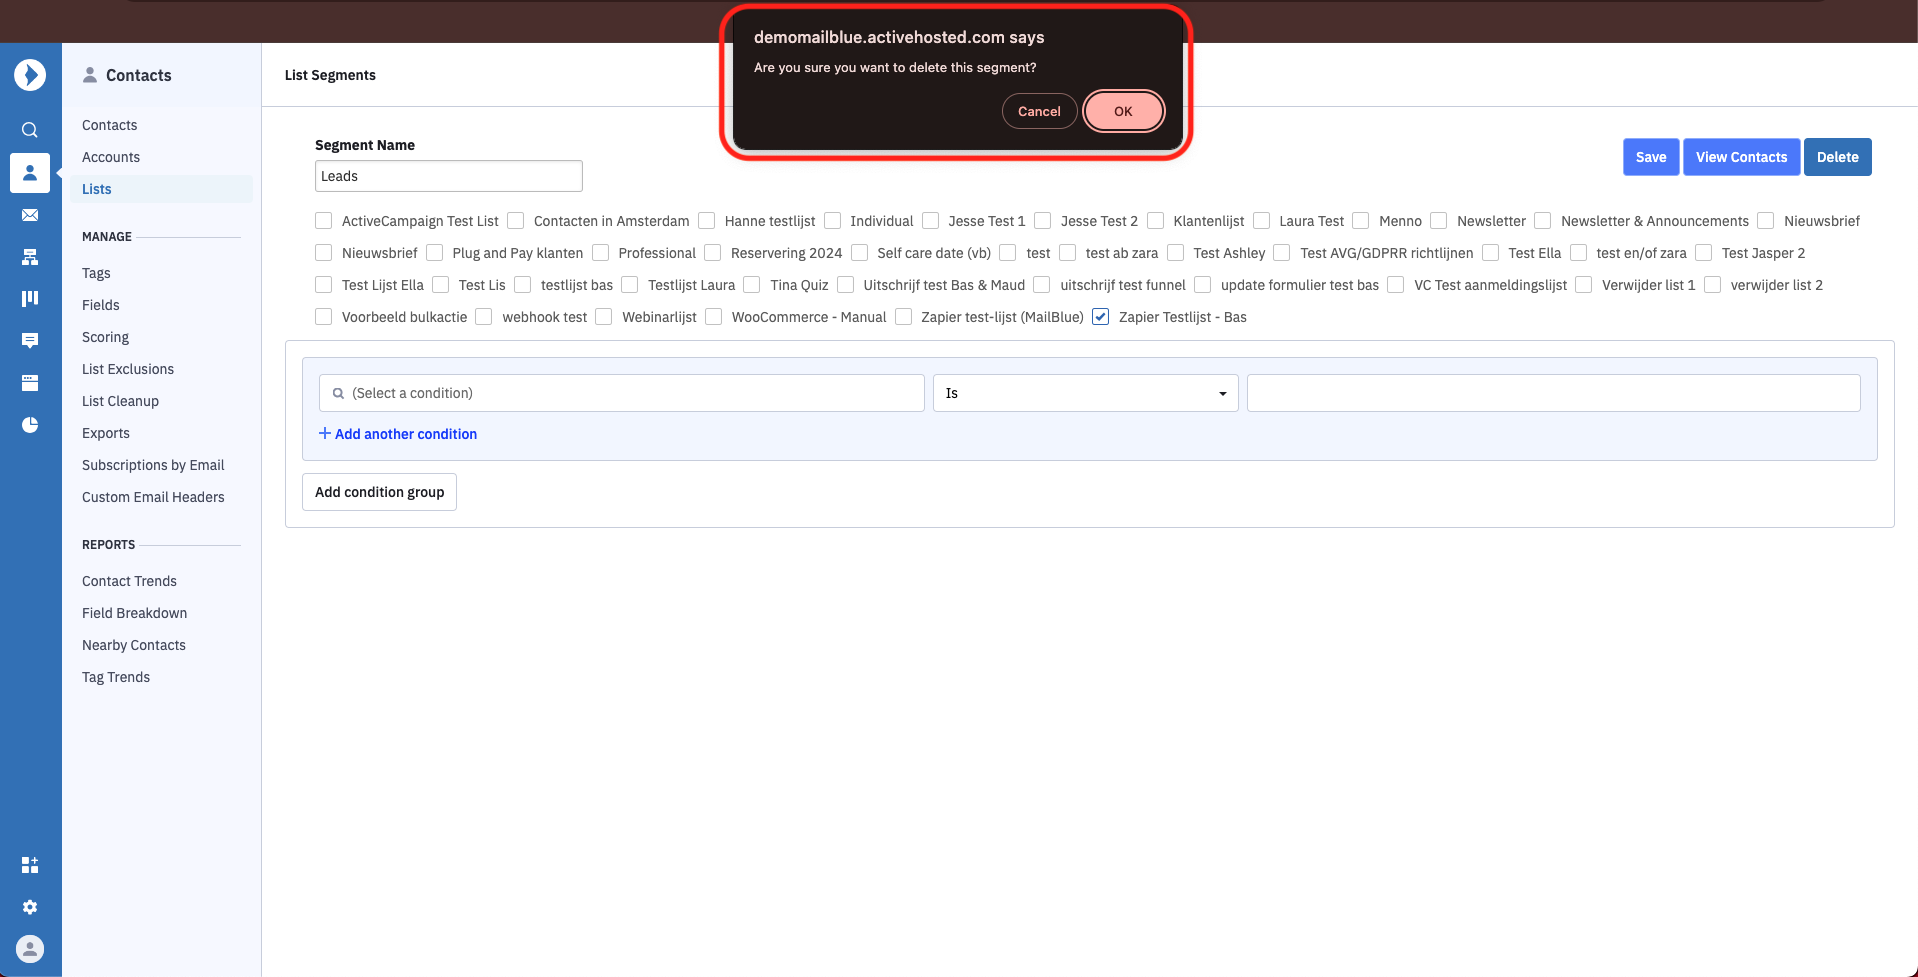The height and width of the screenshot is (977, 1918).
Task: Check the Webinarlijst checkbox
Action: 604,317
